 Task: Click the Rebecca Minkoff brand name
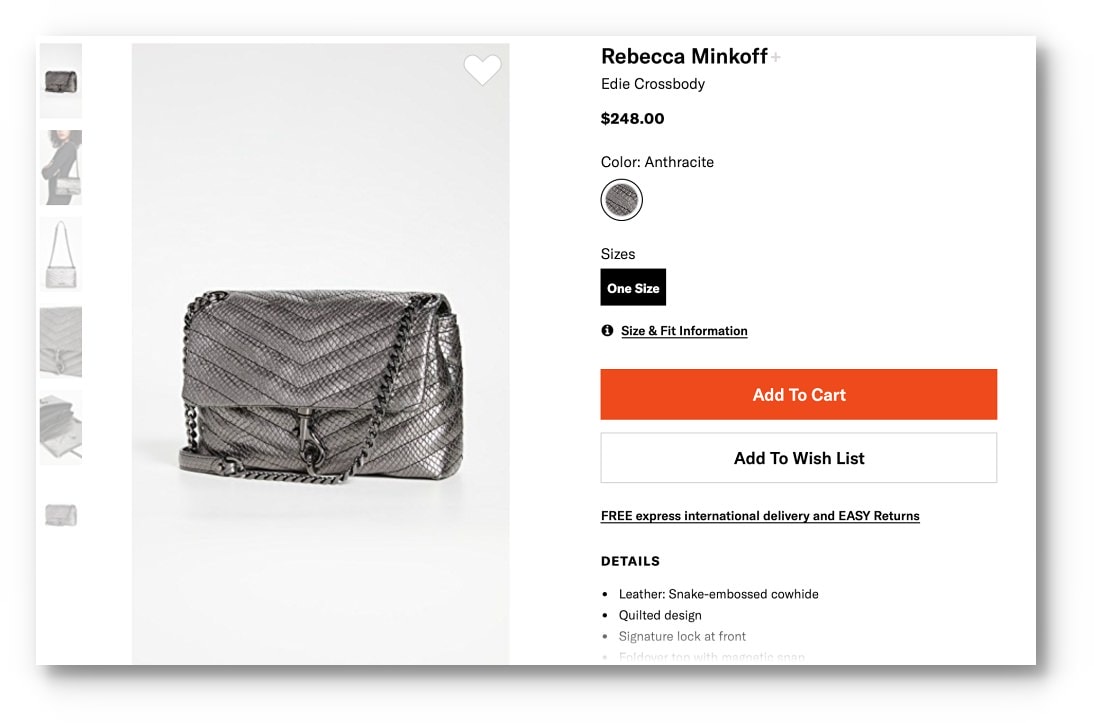pyautogui.click(x=684, y=56)
